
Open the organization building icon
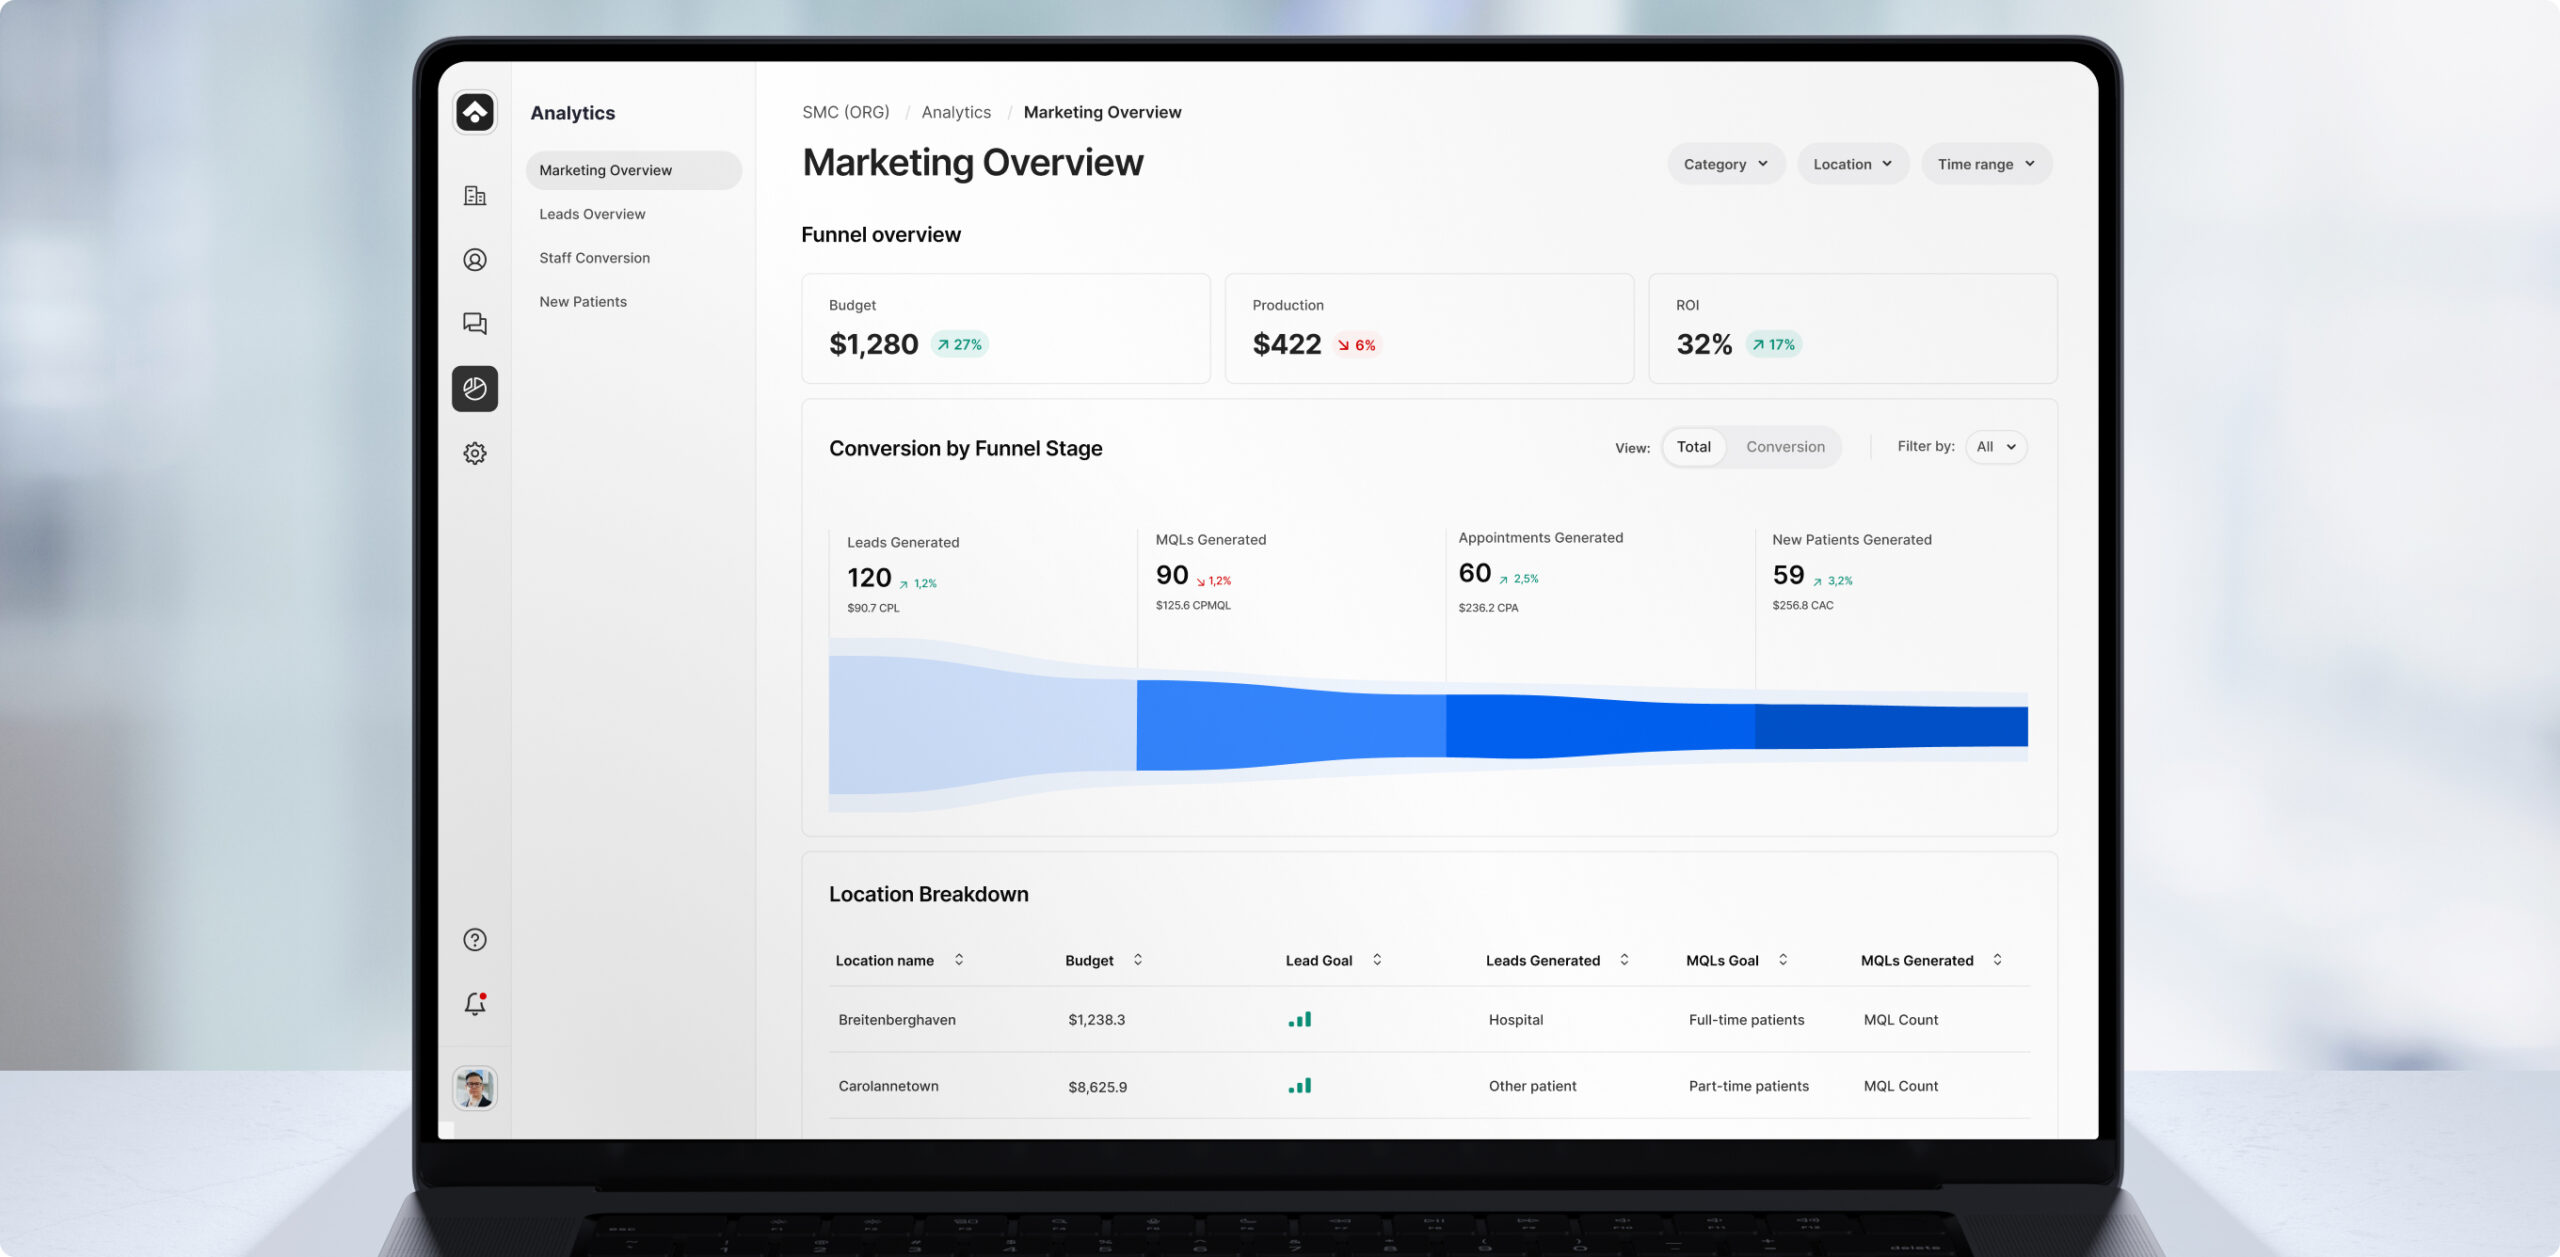click(x=475, y=196)
